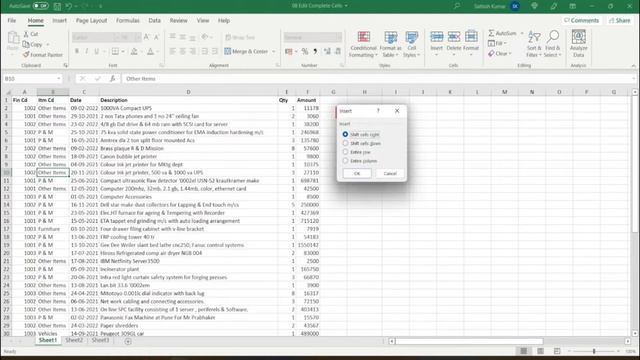The width and height of the screenshot is (640, 360).
Task: Switch to the Page Layout tab
Action: (91, 20)
